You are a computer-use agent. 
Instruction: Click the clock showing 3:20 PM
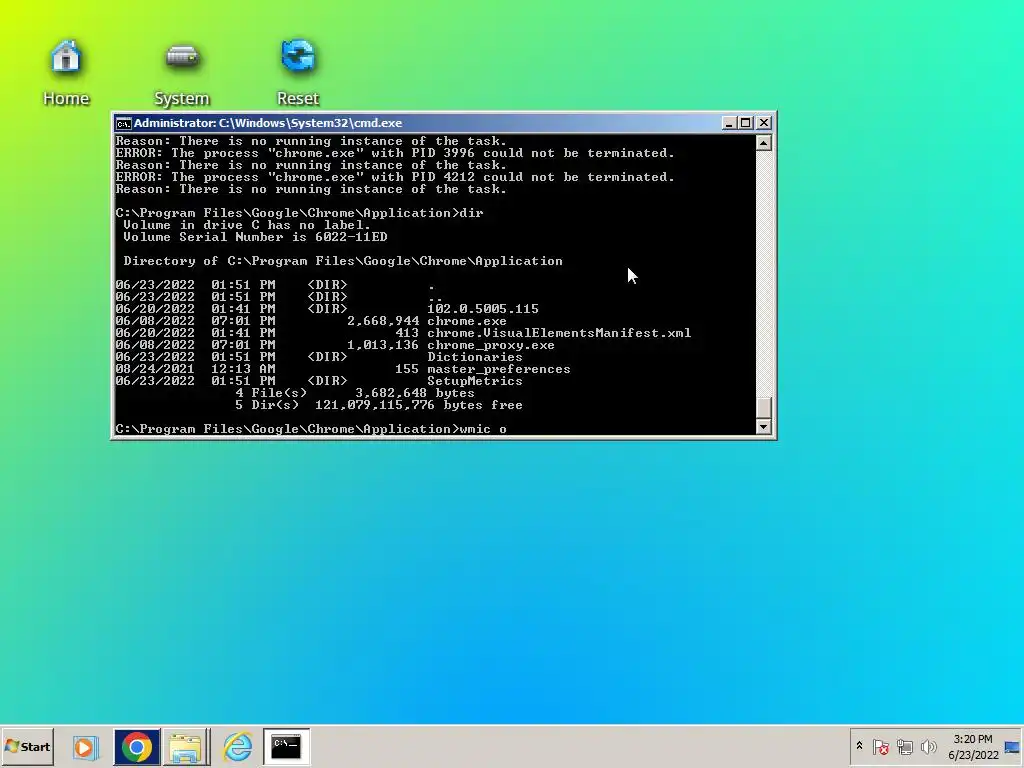[x=973, y=746]
